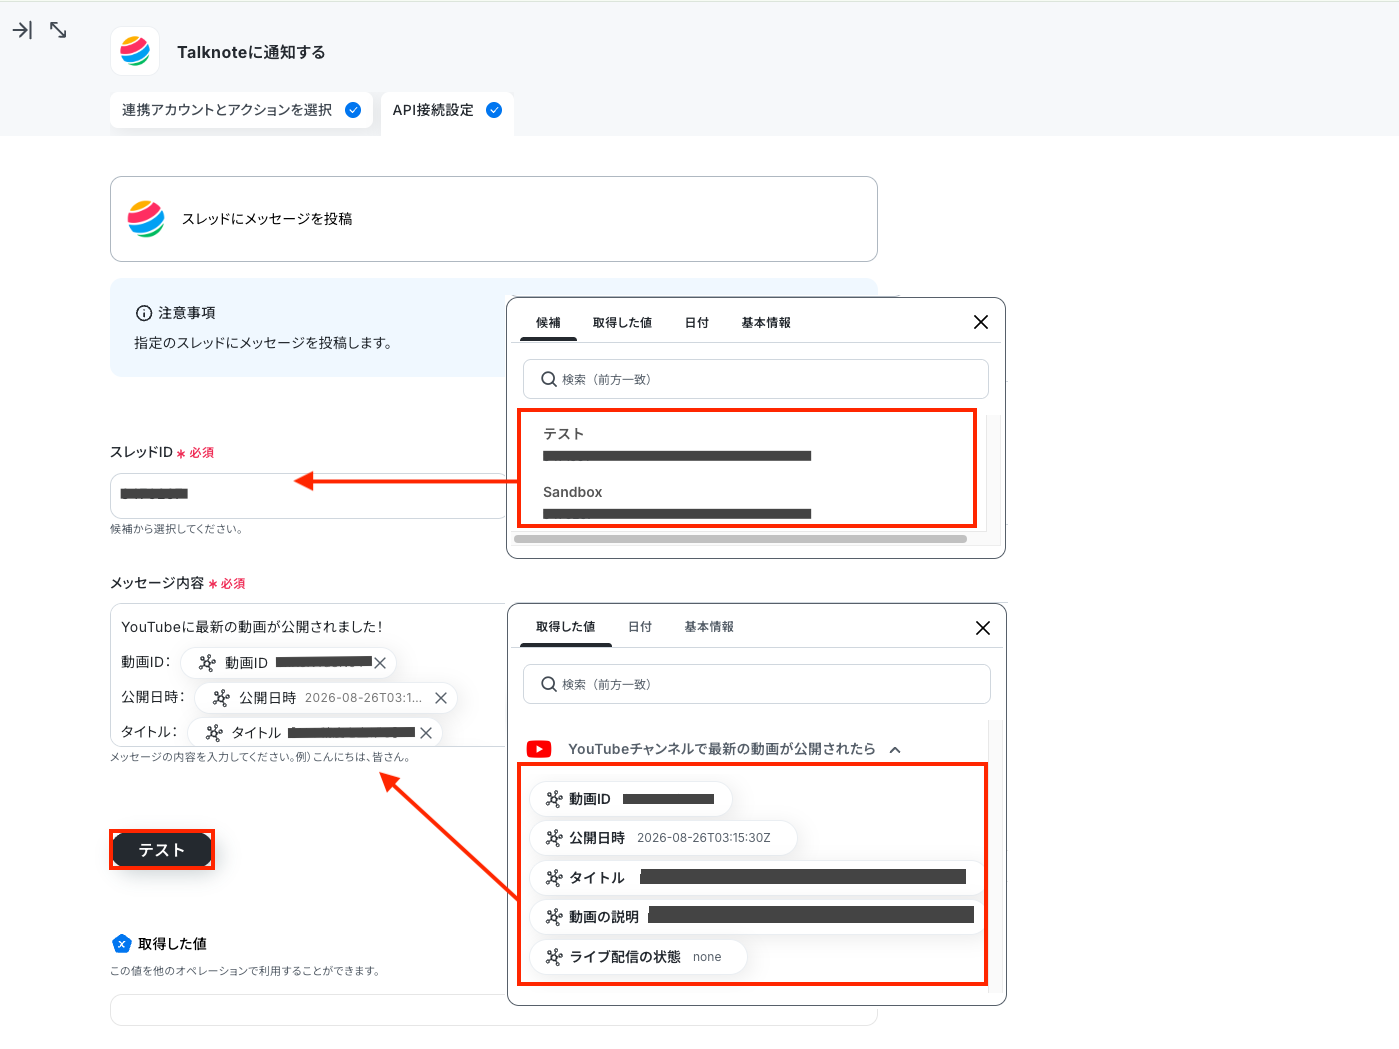This screenshot has width=1399, height=1049.
Task: Click the 公開日時 chip icon in message
Action: click(x=221, y=698)
